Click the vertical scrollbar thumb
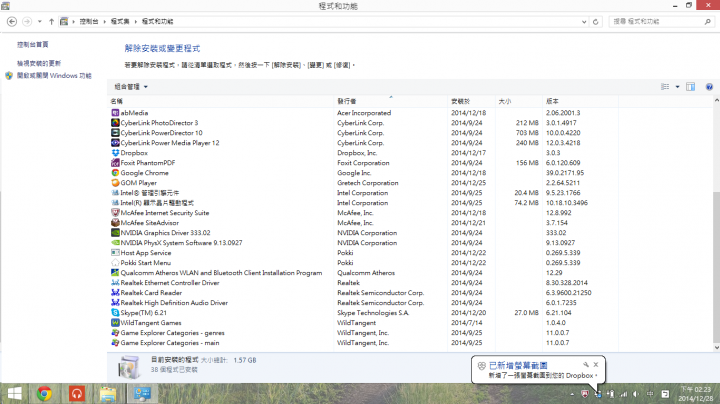 point(716,268)
